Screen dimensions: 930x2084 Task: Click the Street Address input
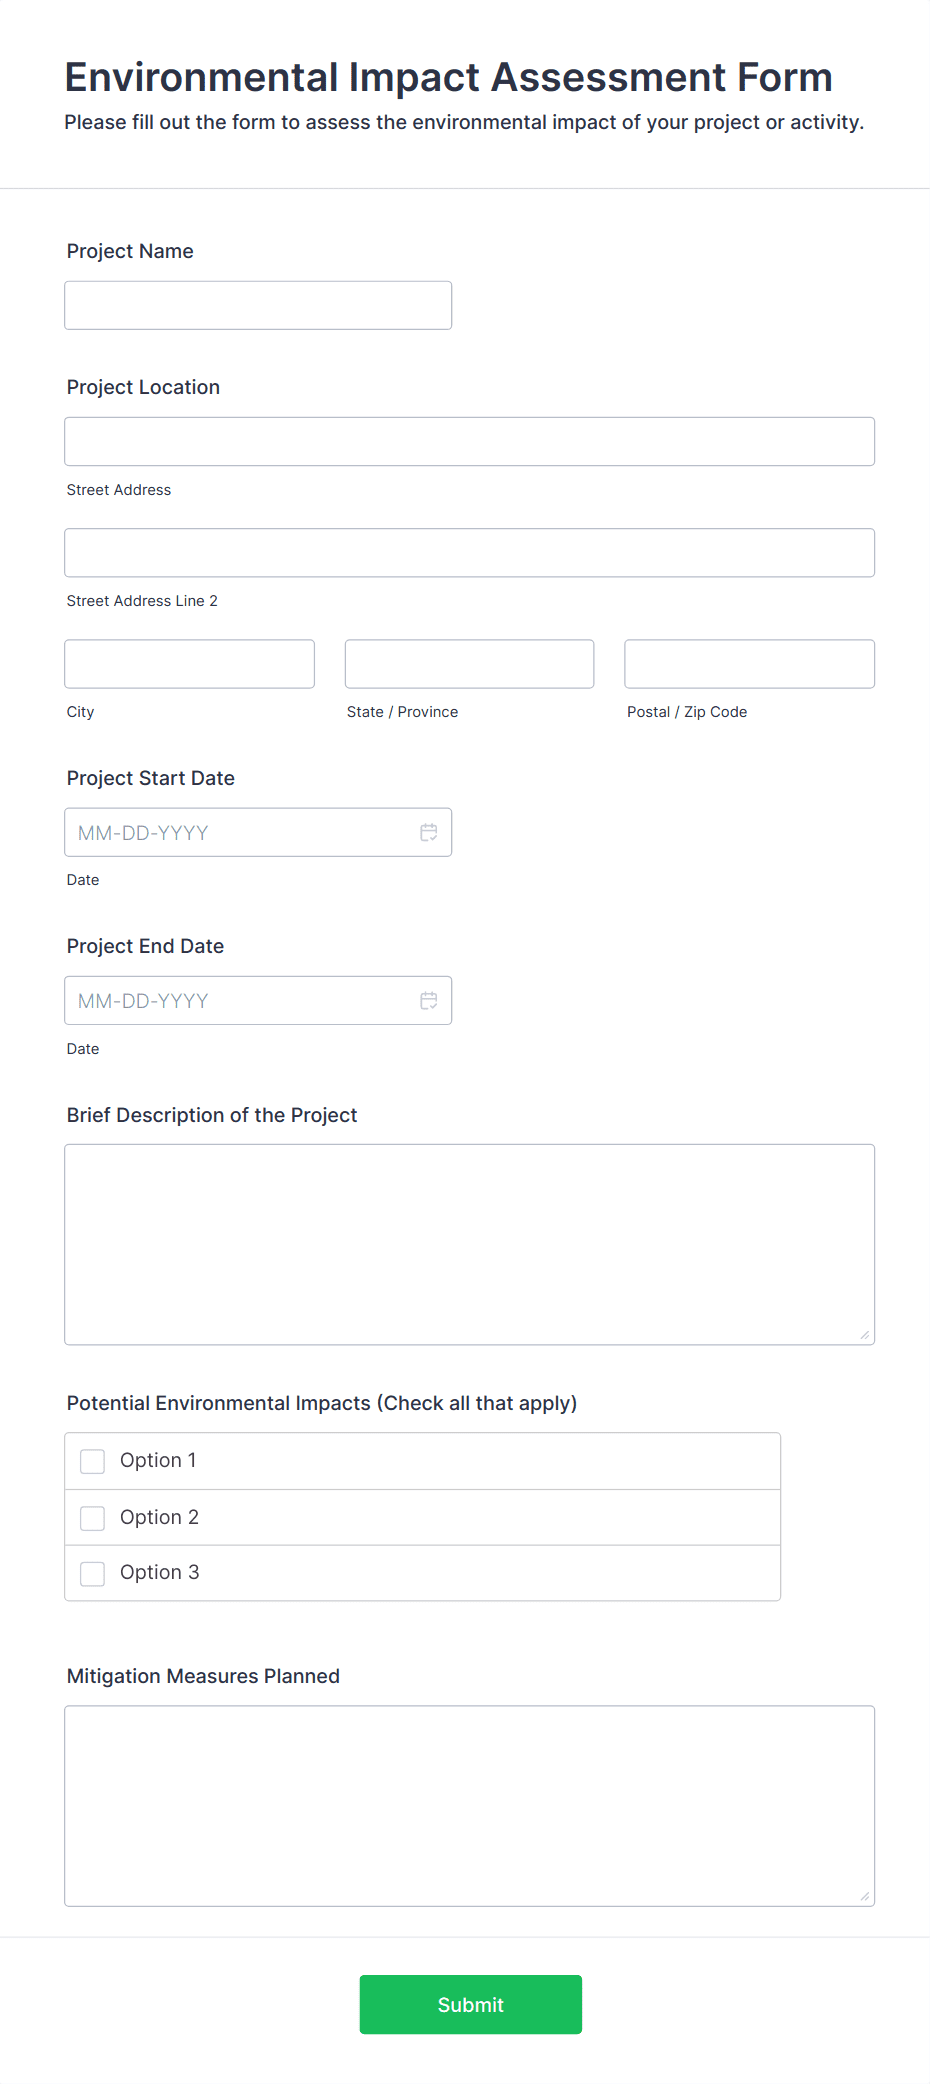tap(469, 441)
